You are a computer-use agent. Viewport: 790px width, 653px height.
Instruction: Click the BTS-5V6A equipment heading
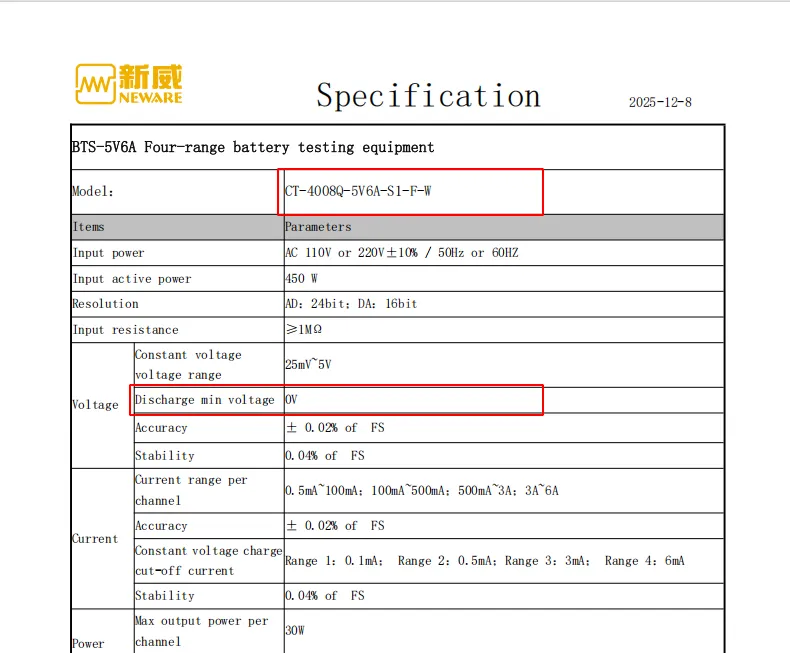253,147
